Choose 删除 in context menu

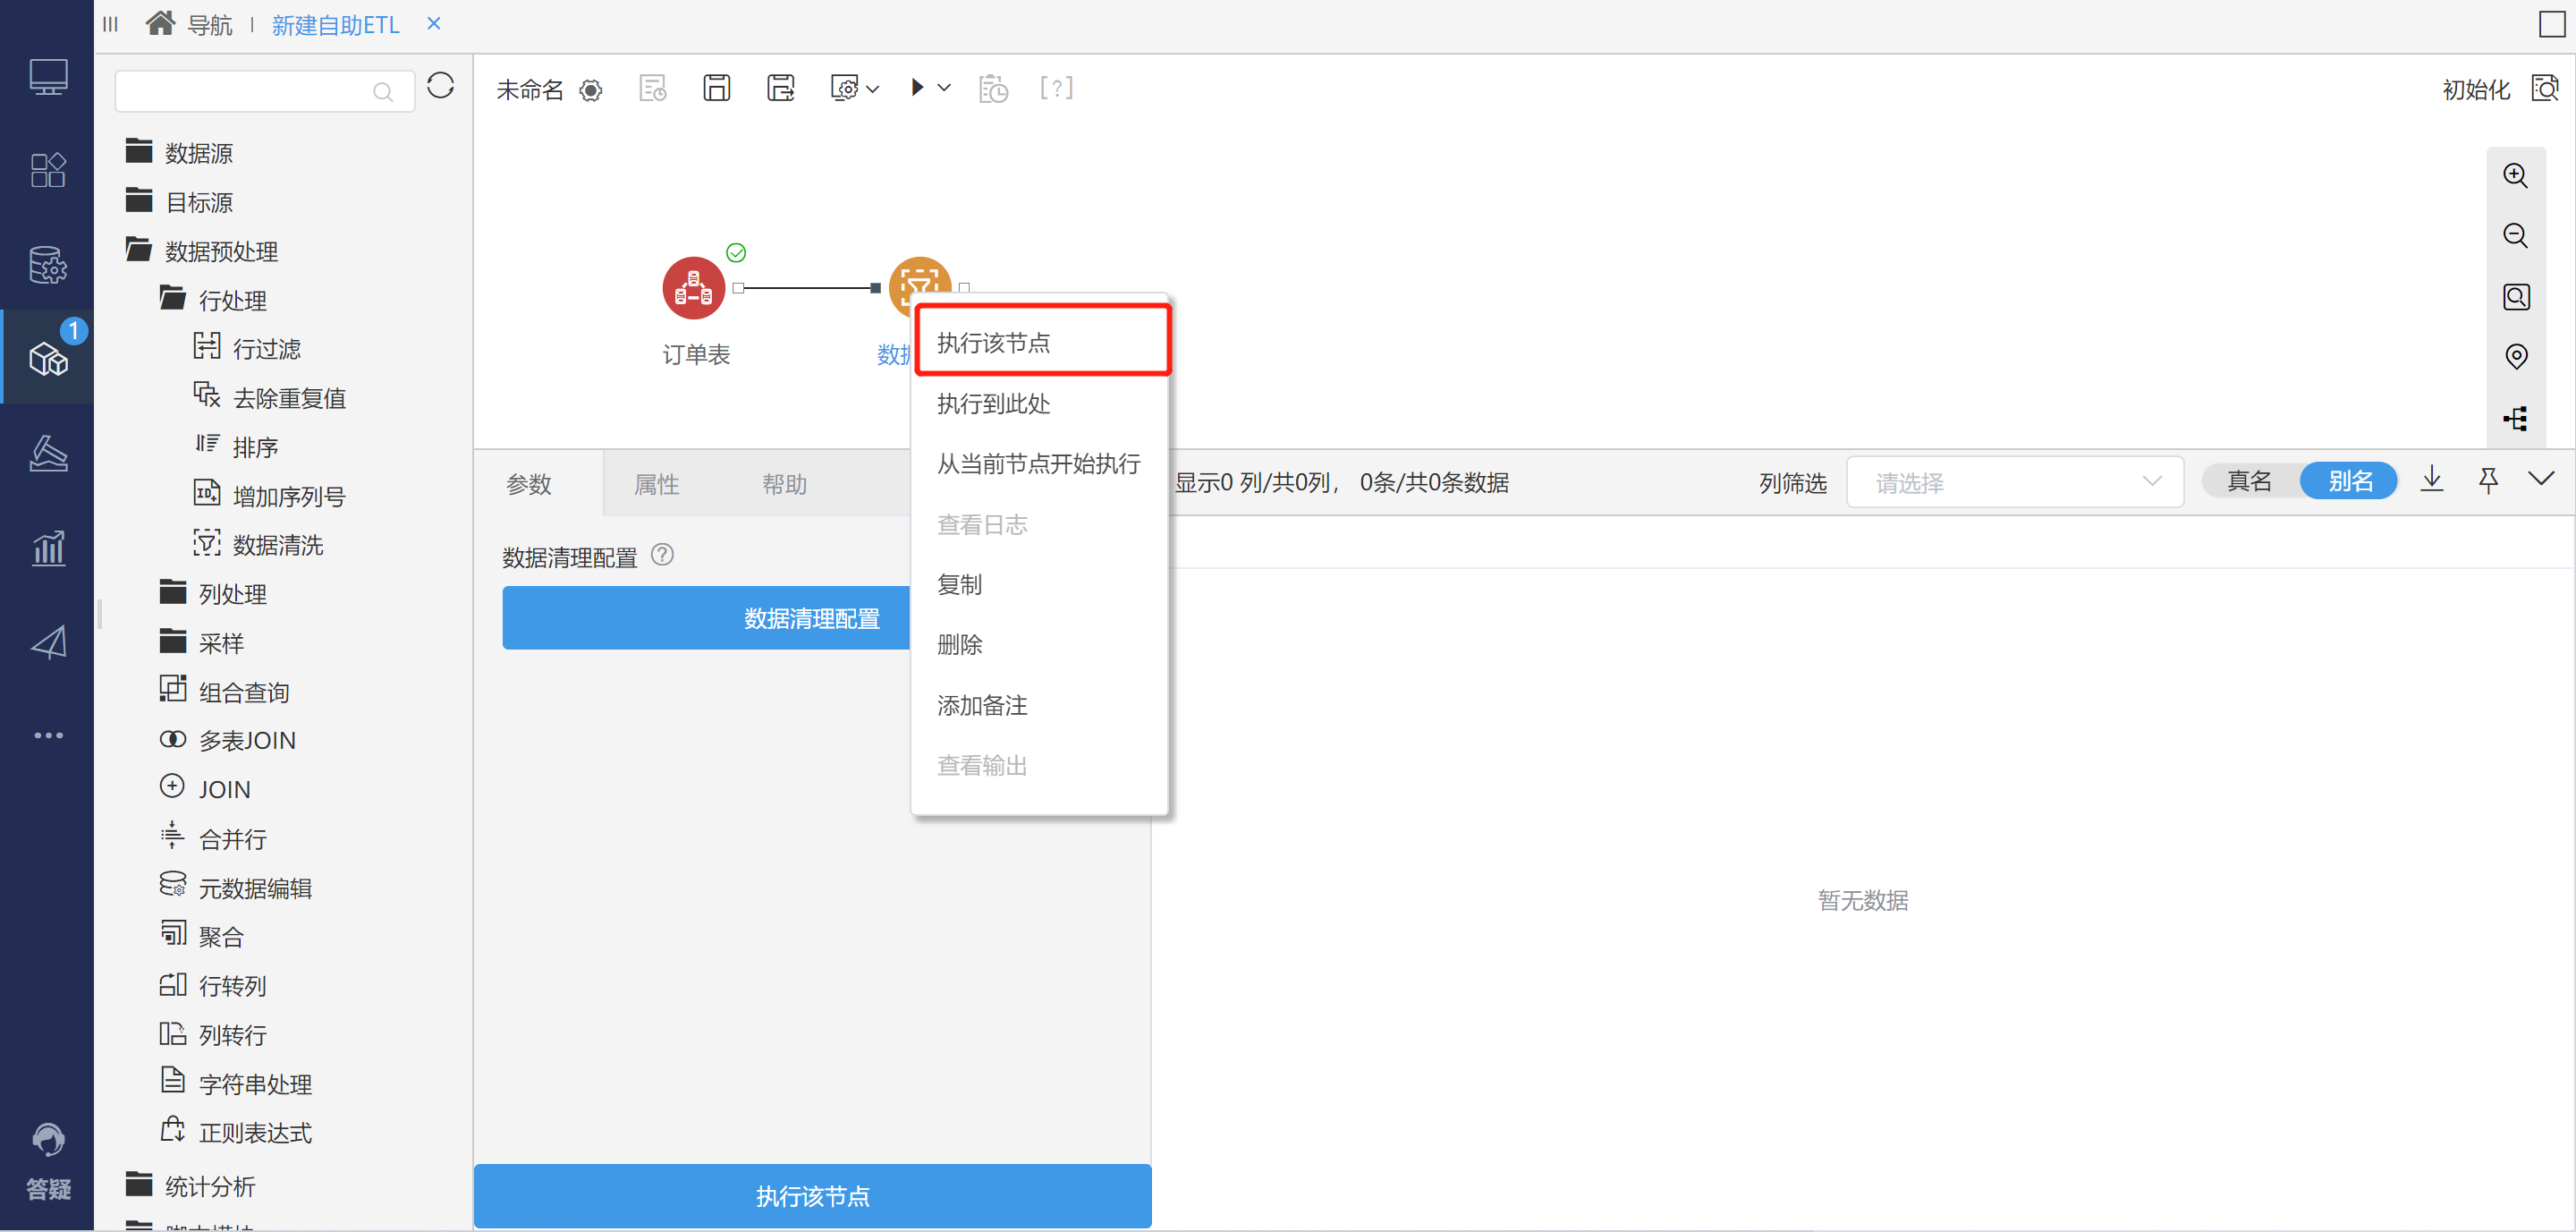(1041, 645)
